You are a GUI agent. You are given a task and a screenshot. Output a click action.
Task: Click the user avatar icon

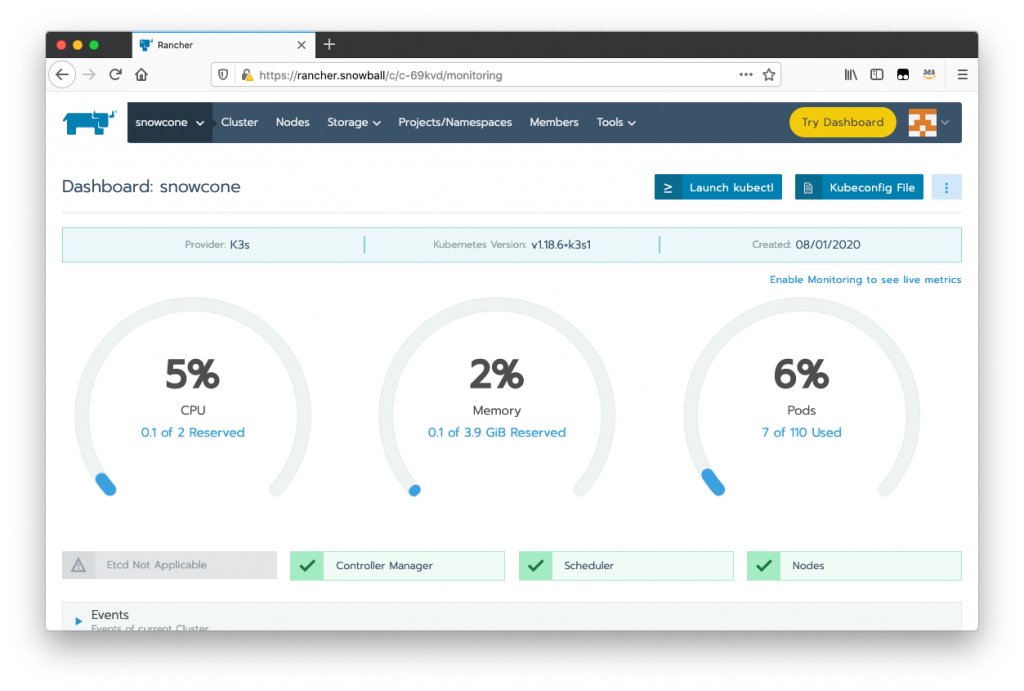922,122
